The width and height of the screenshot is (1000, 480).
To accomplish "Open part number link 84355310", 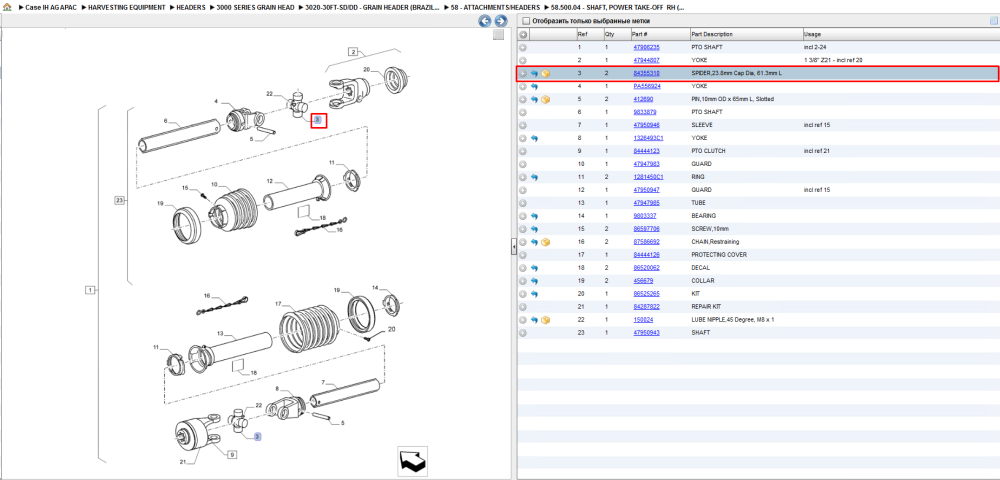I will (646, 73).
